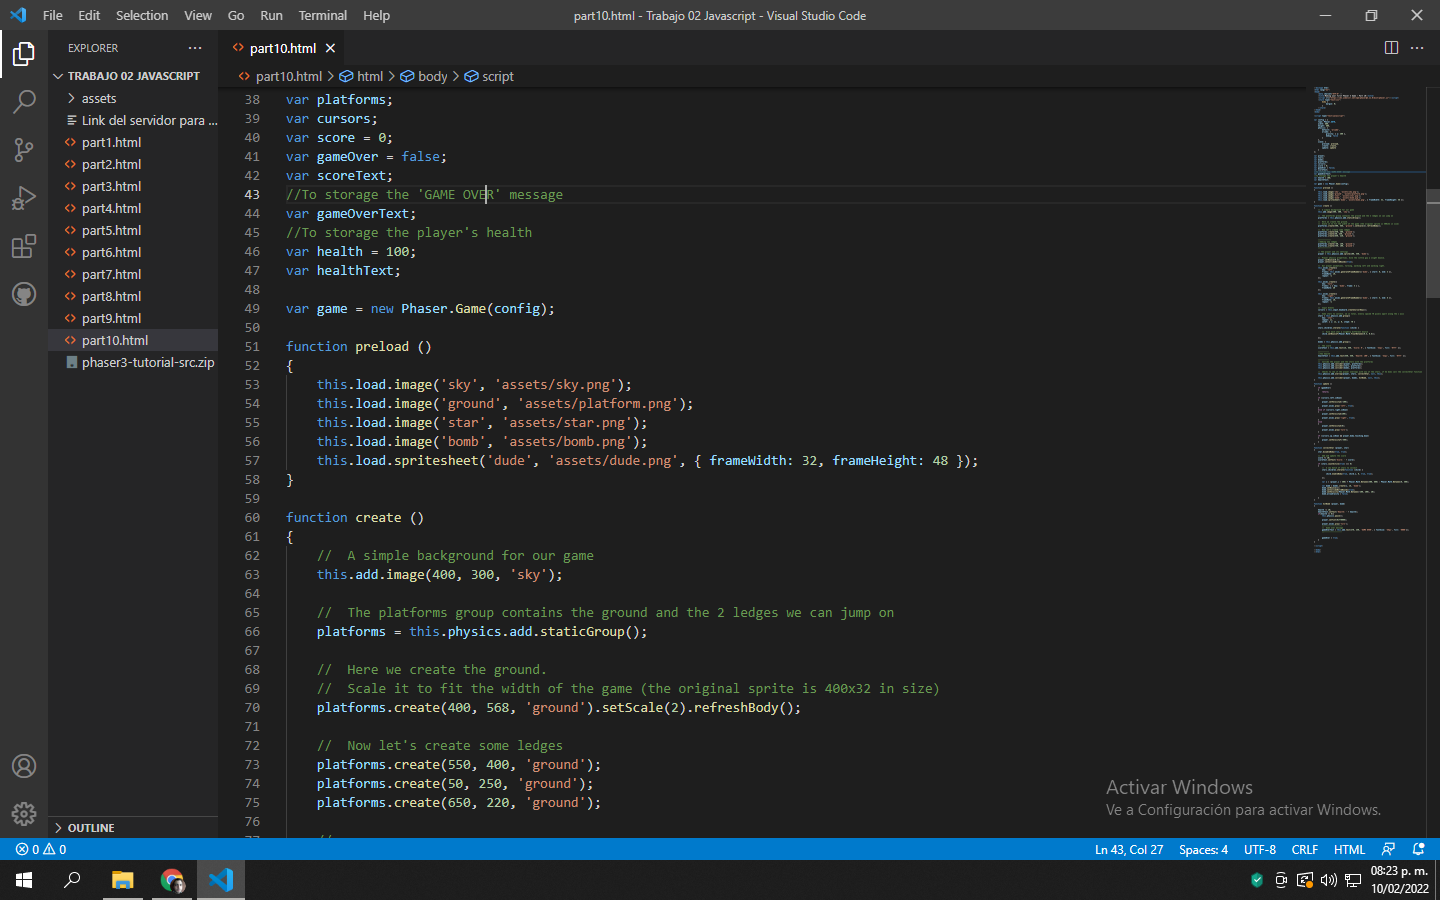This screenshot has width=1440, height=900.
Task: Select the part10.html editor tab
Action: point(283,47)
